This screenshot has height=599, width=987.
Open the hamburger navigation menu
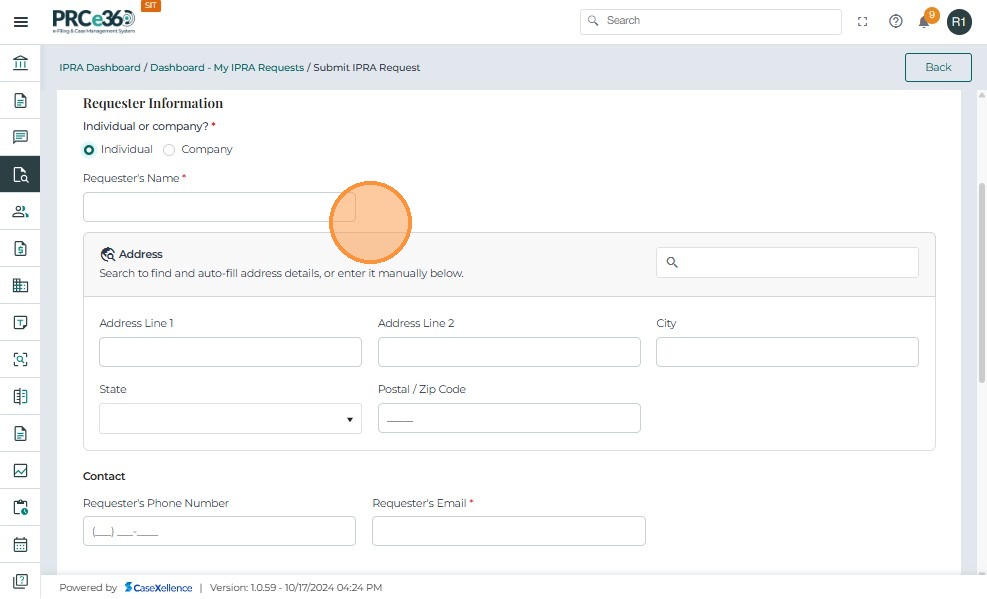tap(20, 21)
